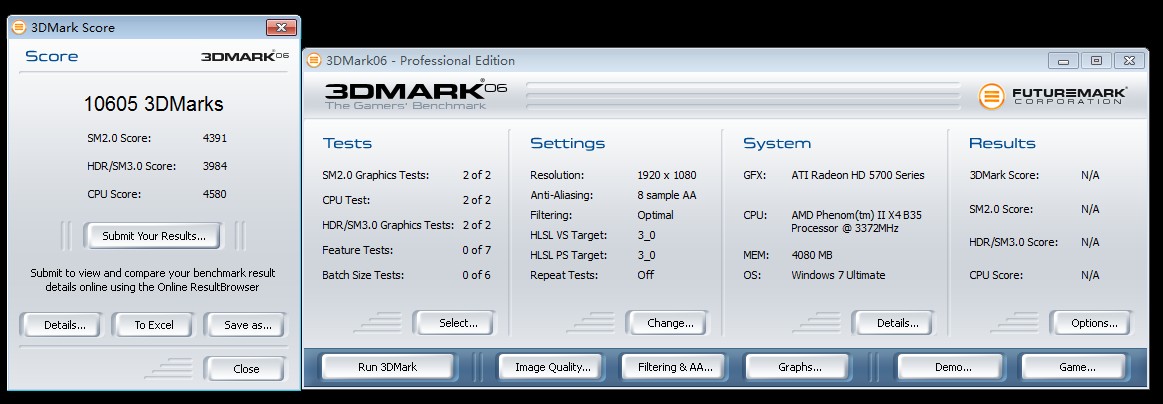Click the Futuremark Corporation logo
This screenshot has width=1163, height=404.
click(x=1052, y=96)
